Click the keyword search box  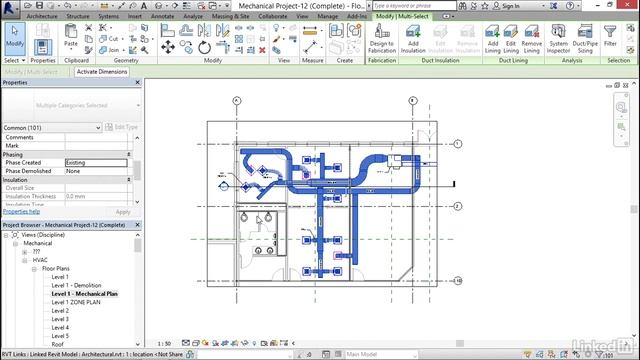point(414,6)
